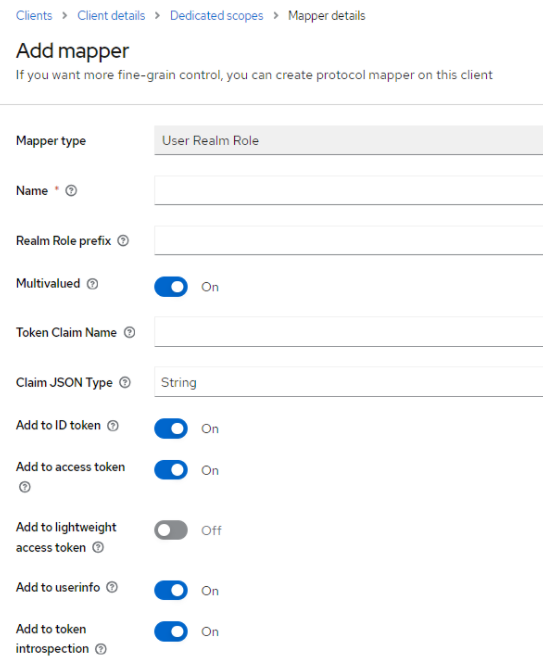This screenshot has width=543, height=671.
Task: Show help for Add to access token
Action: tap(25, 487)
